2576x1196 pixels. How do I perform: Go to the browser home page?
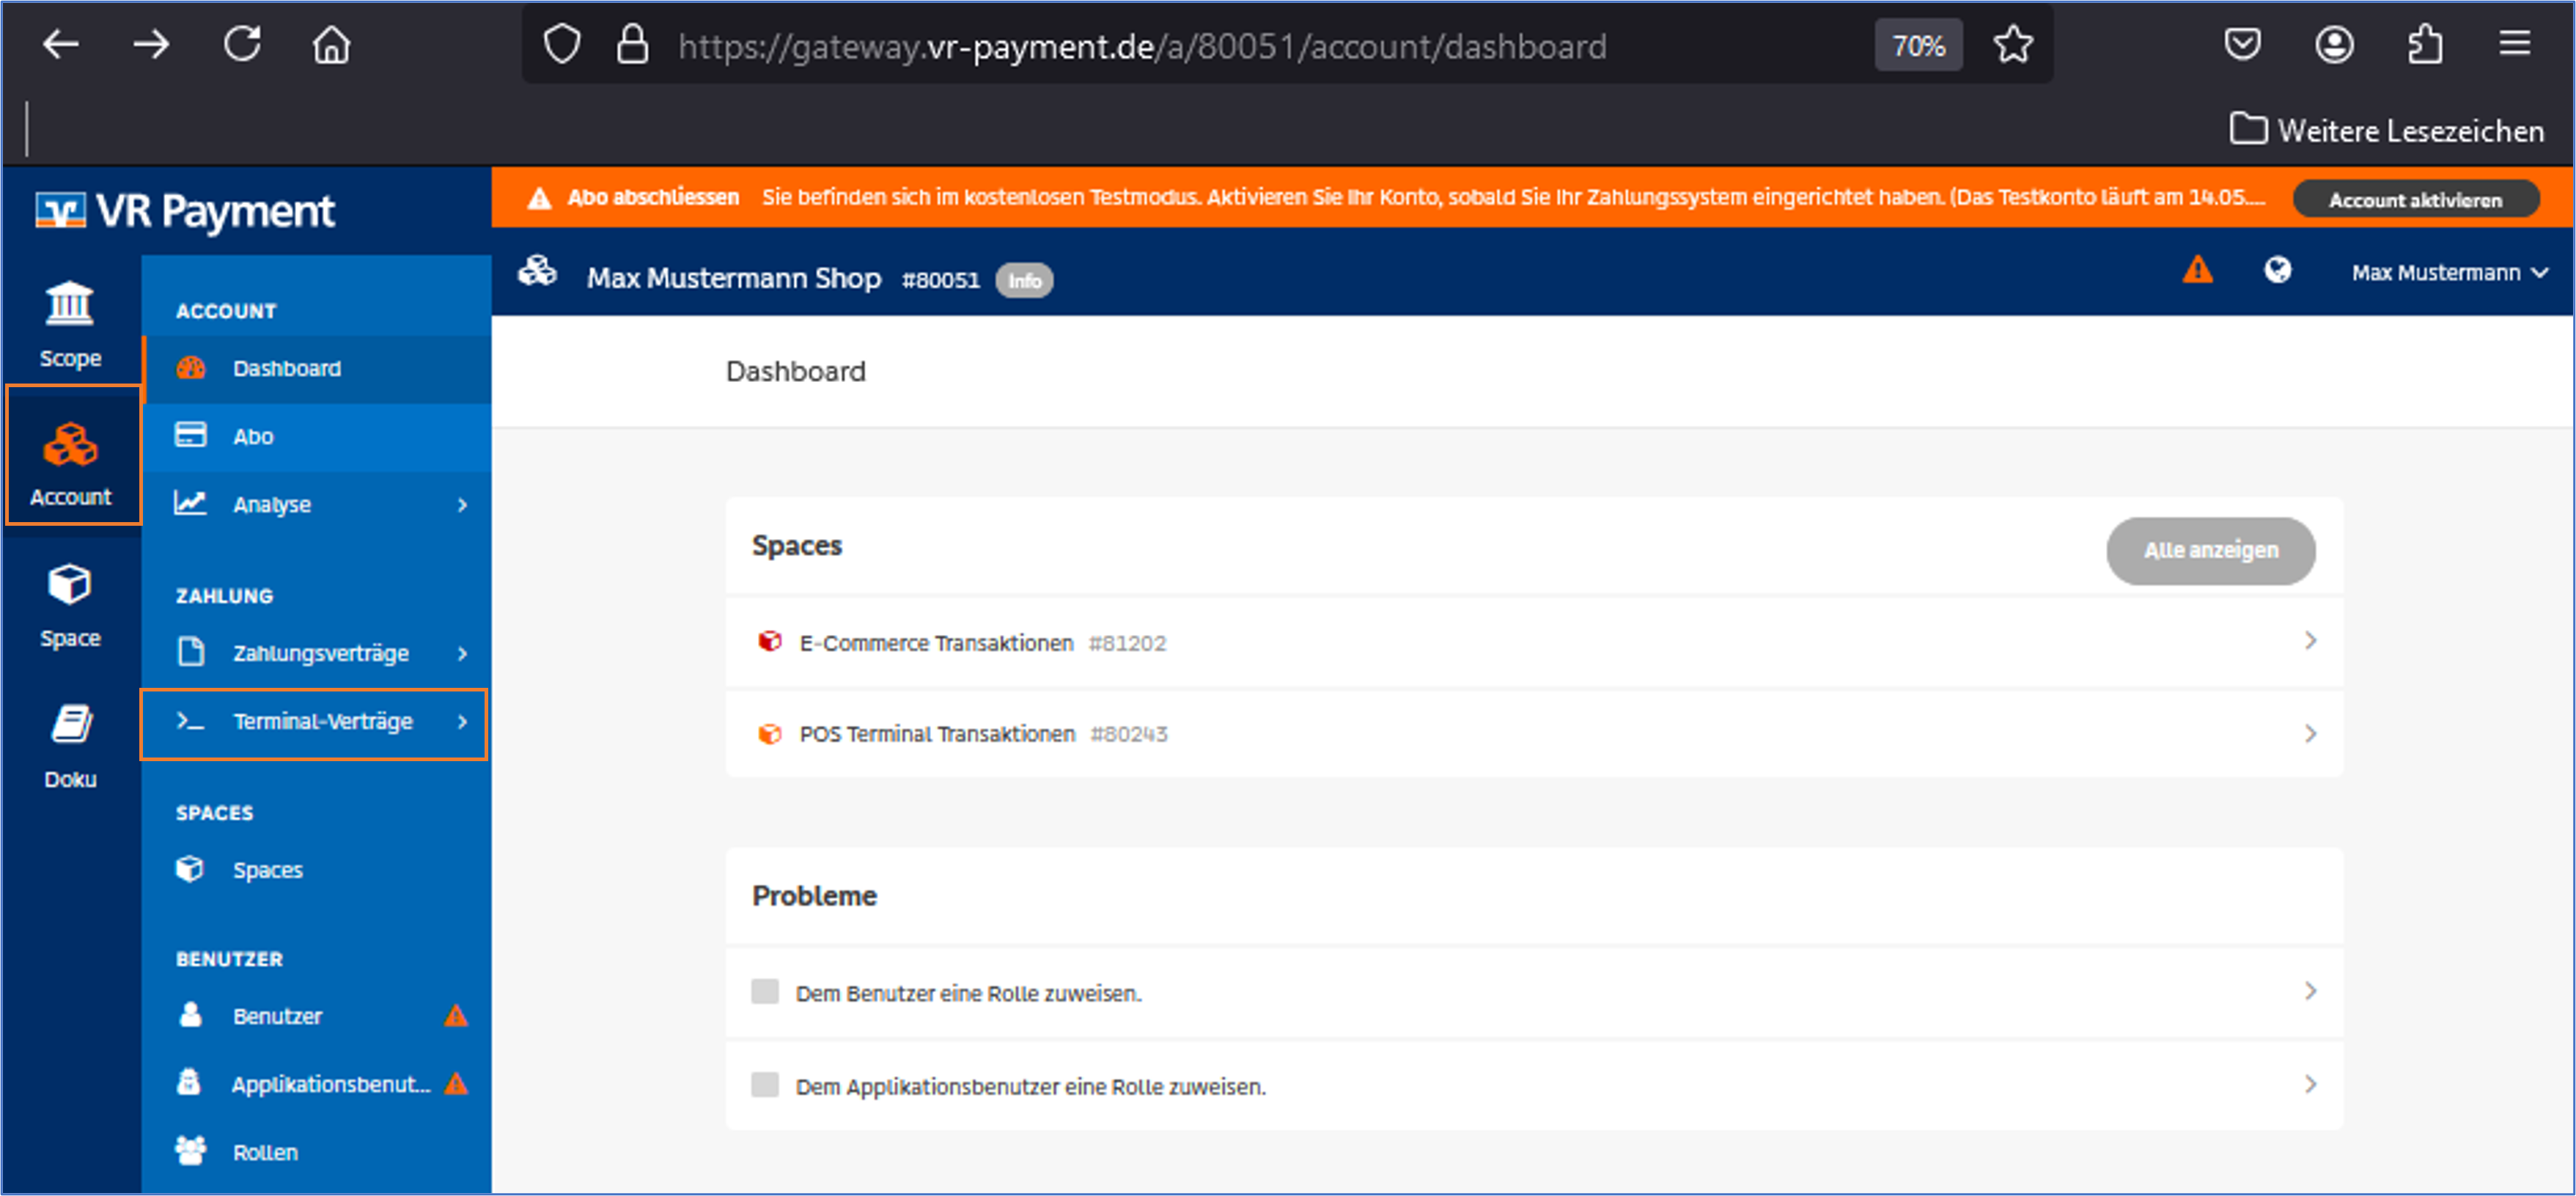332,45
